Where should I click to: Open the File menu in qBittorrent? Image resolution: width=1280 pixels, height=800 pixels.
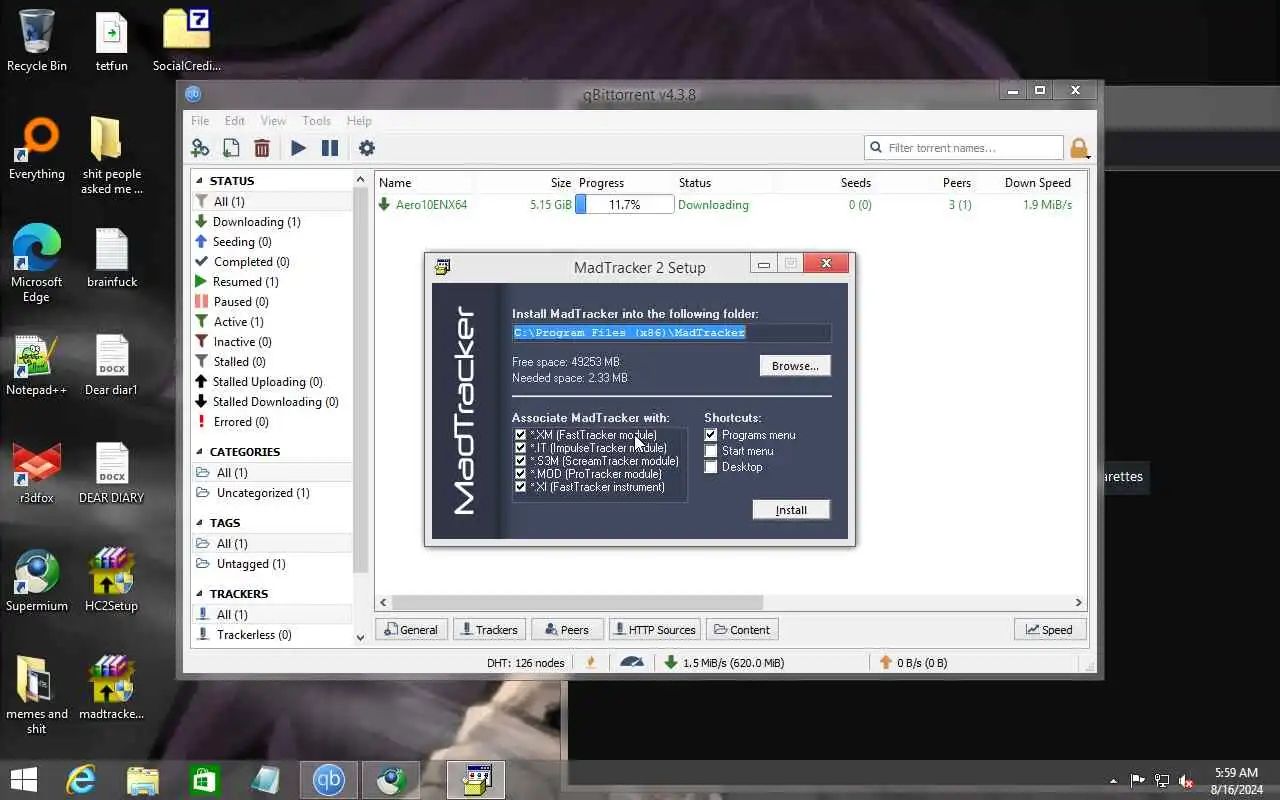pos(200,121)
